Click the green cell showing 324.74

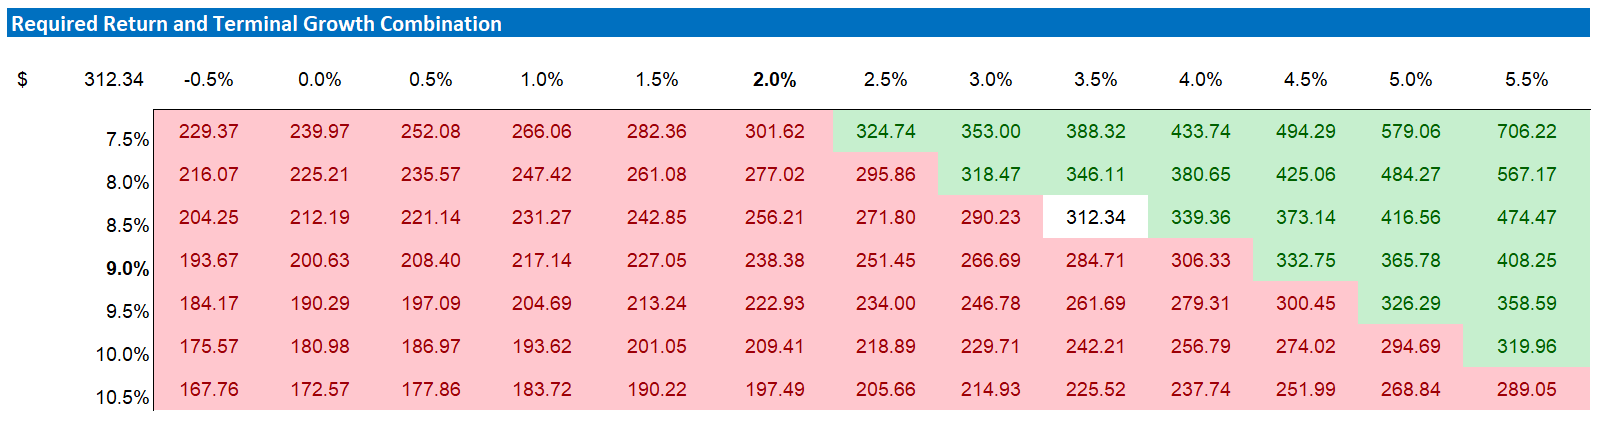click(885, 131)
